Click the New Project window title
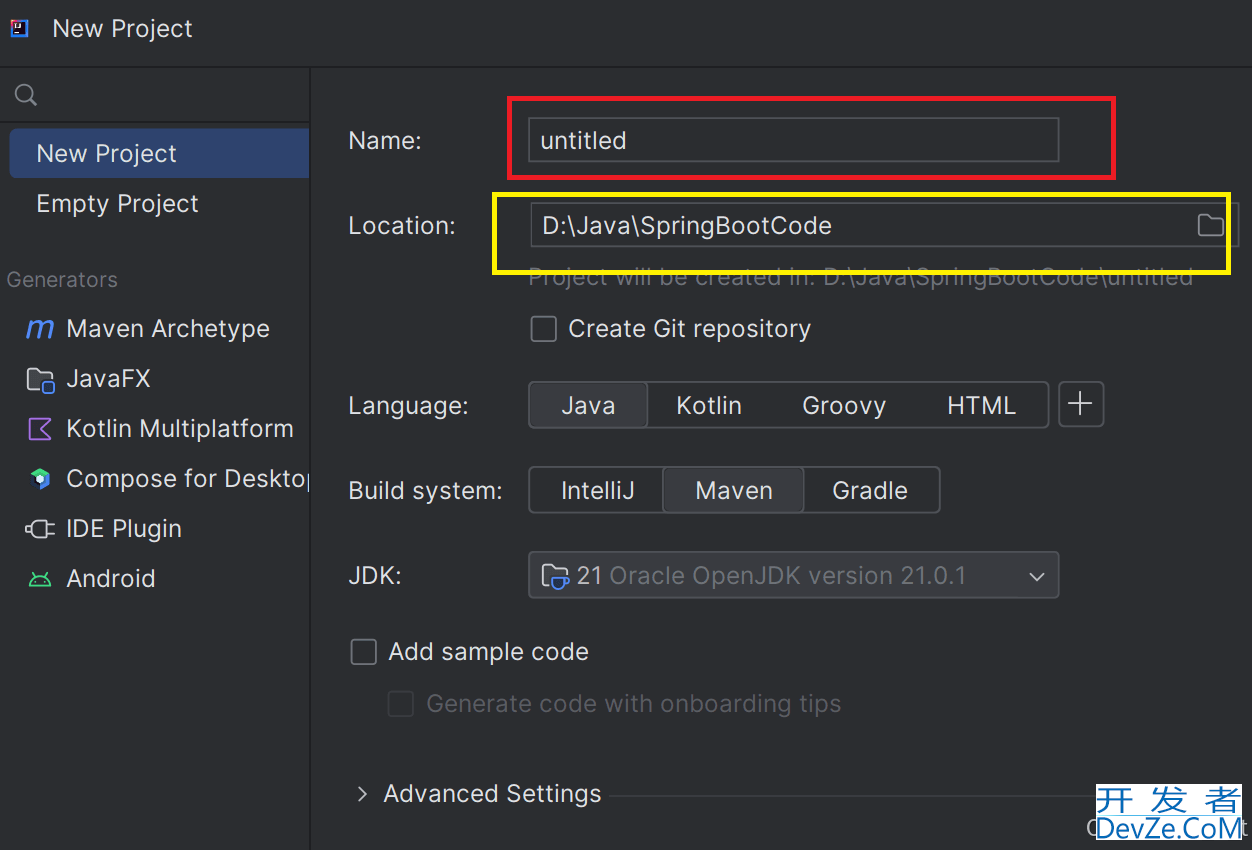1252x850 pixels. 122,29
